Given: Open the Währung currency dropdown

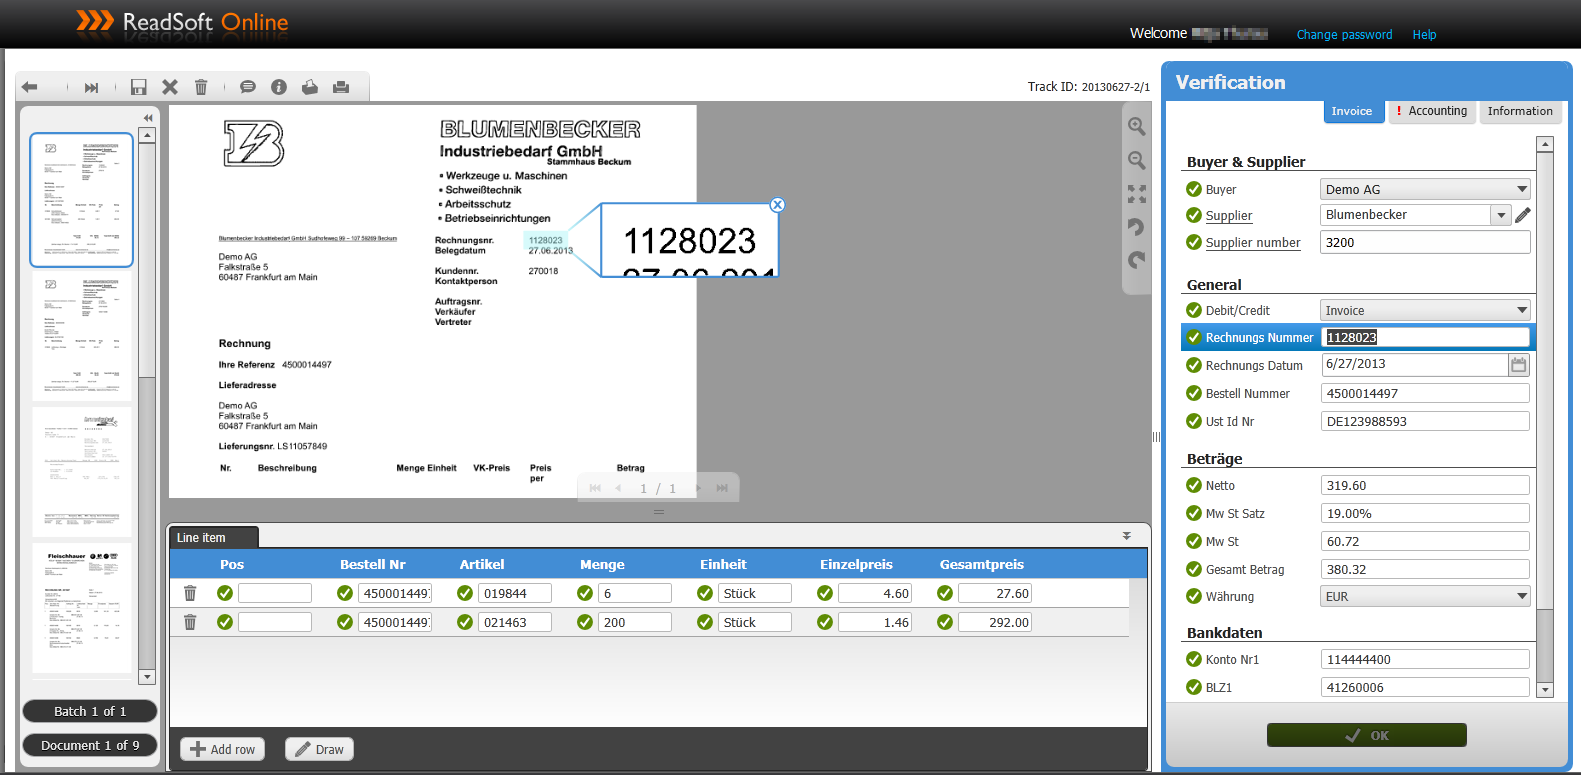Looking at the screenshot, I should coord(1425,596).
